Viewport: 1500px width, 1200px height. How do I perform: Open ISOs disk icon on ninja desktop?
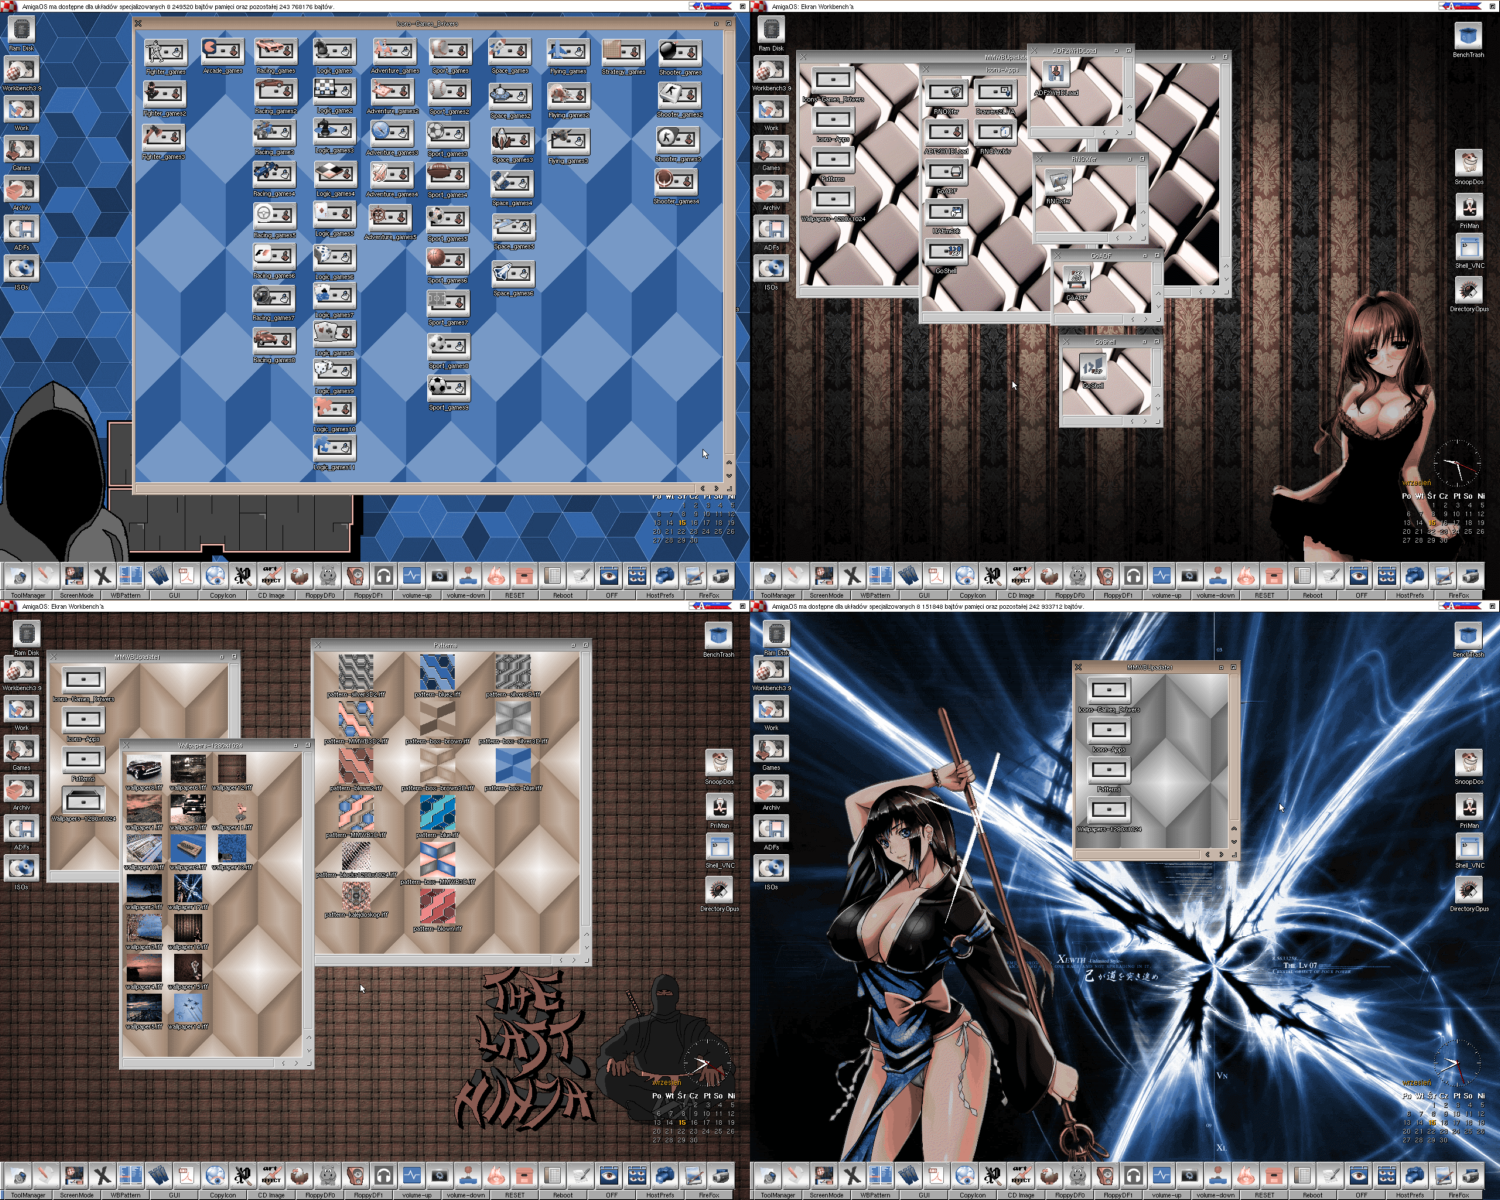21,868
